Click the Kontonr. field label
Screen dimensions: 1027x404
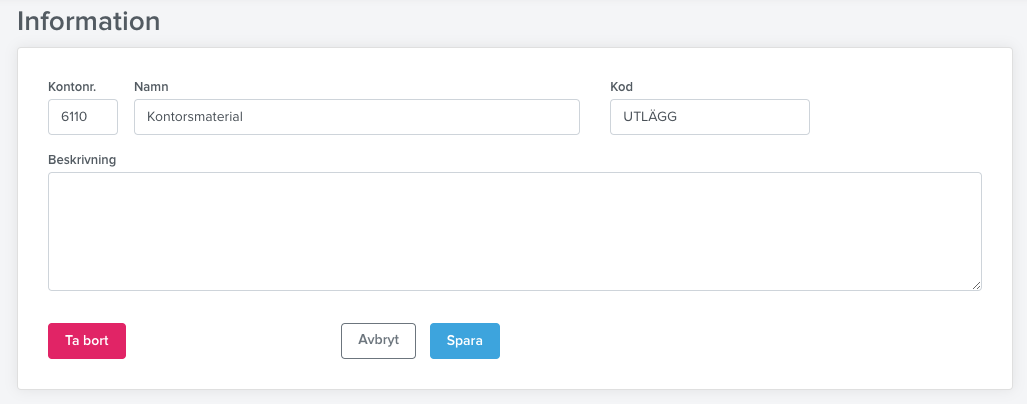point(72,86)
